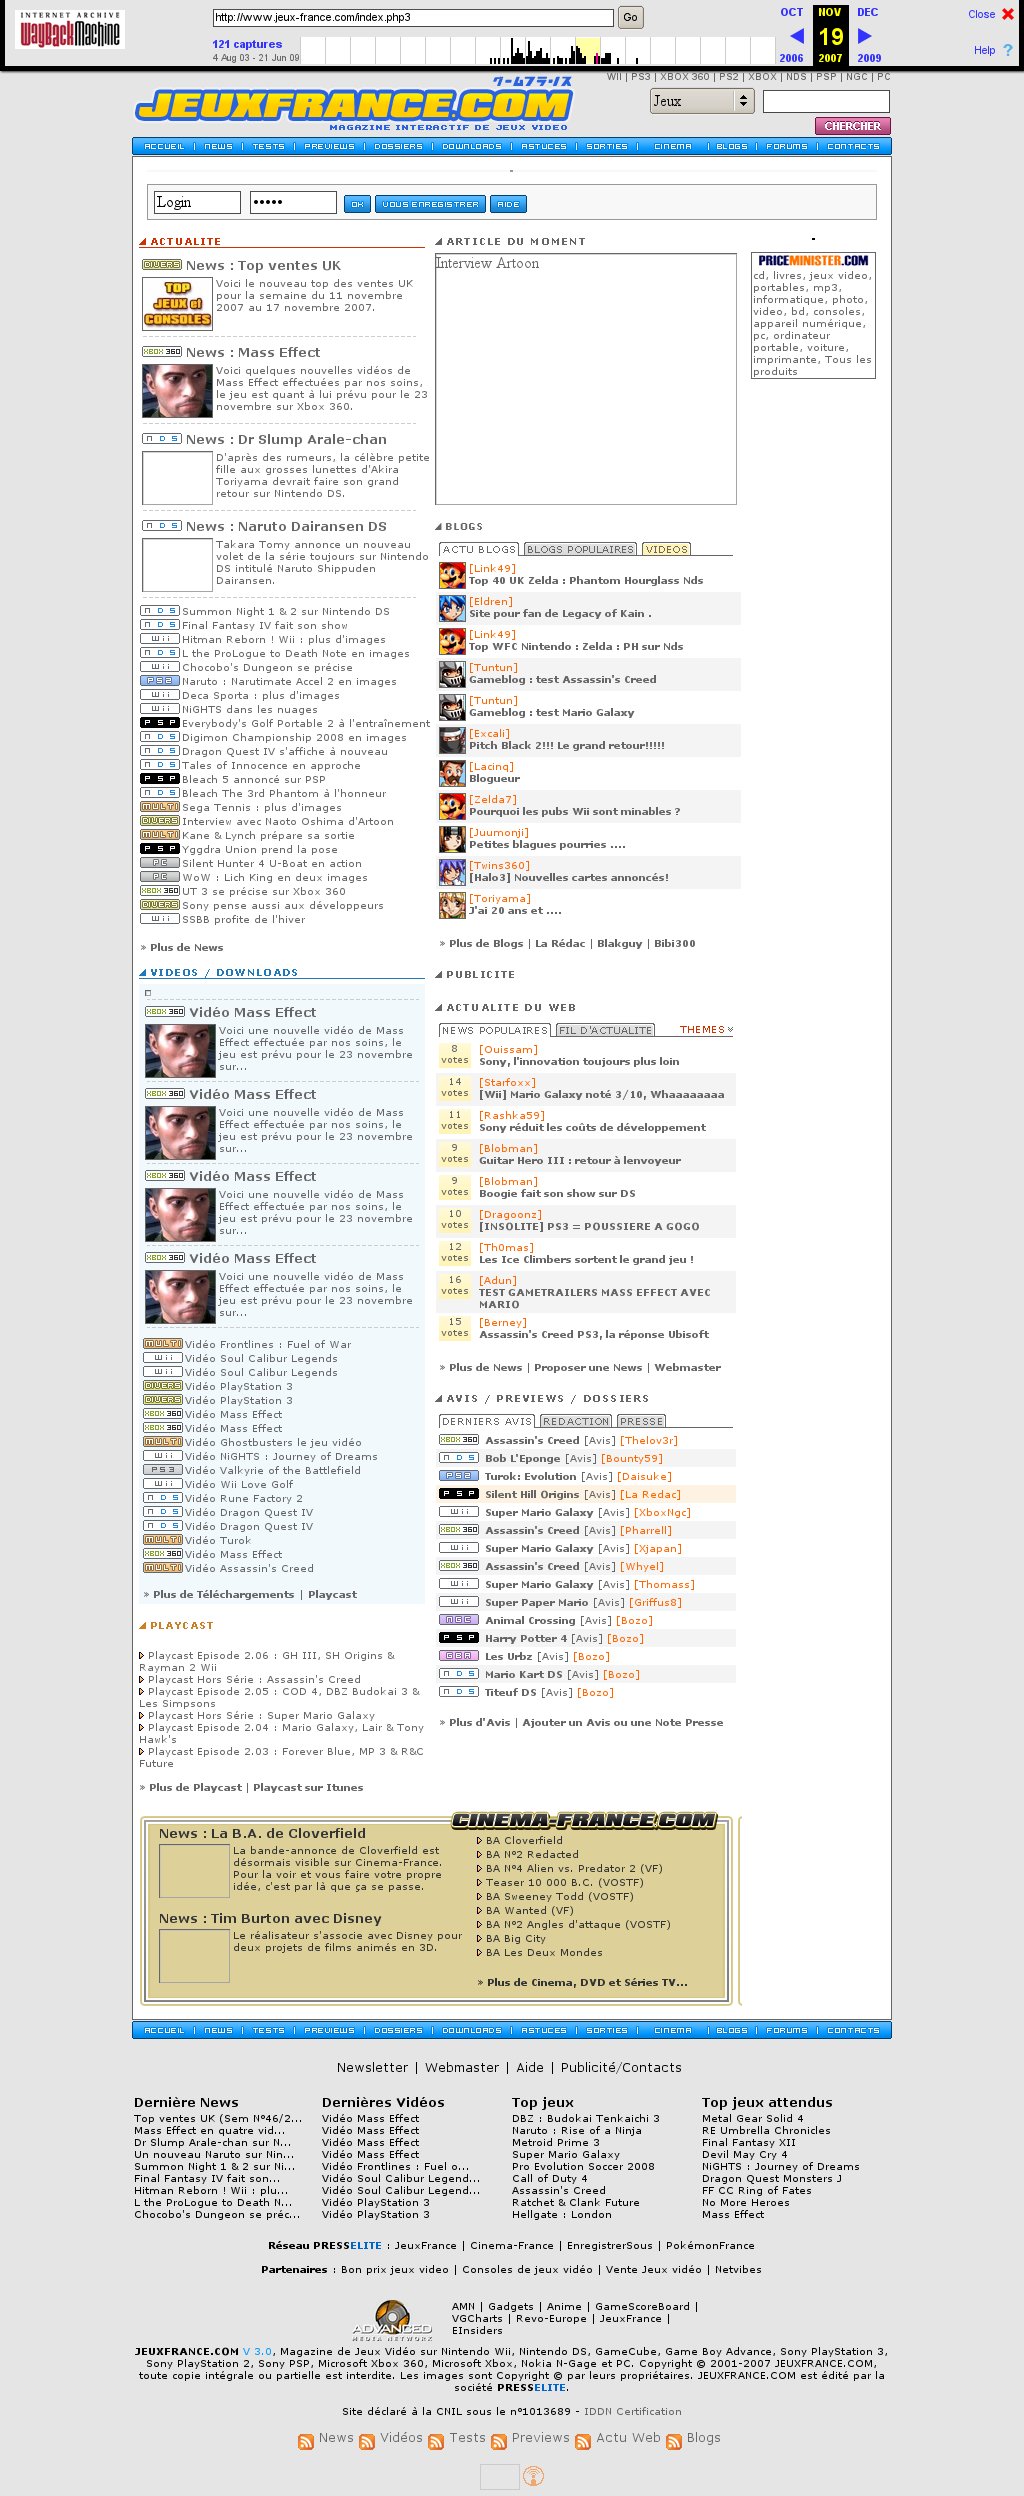1024x2496 pixels.
Task: Click Toriyama's avatar in blogs list
Action: (x=452, y=905)
